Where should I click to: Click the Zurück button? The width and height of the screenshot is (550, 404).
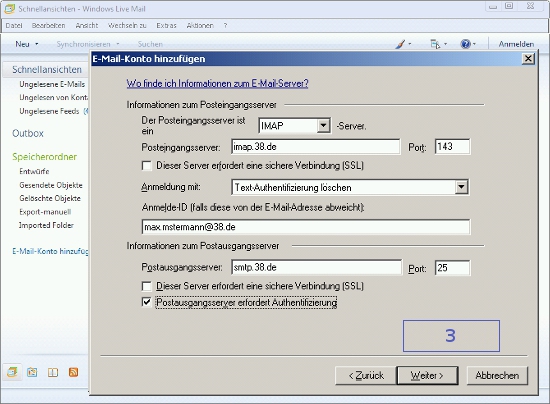coord(366,376)
